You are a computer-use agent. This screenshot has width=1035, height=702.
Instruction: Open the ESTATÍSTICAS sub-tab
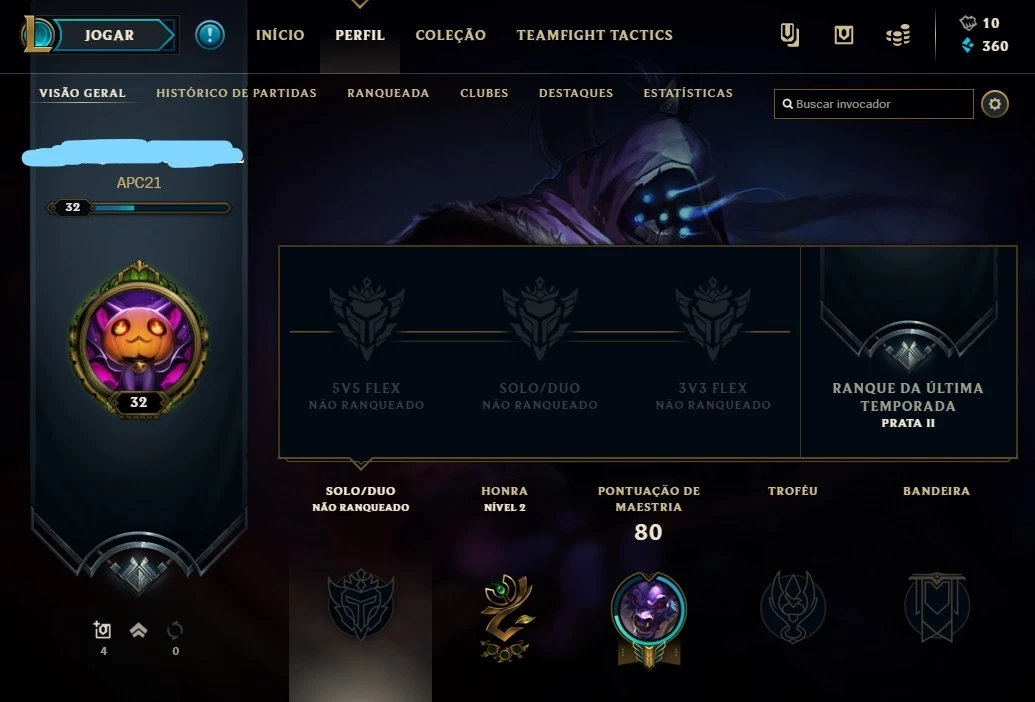coord(688,93)
